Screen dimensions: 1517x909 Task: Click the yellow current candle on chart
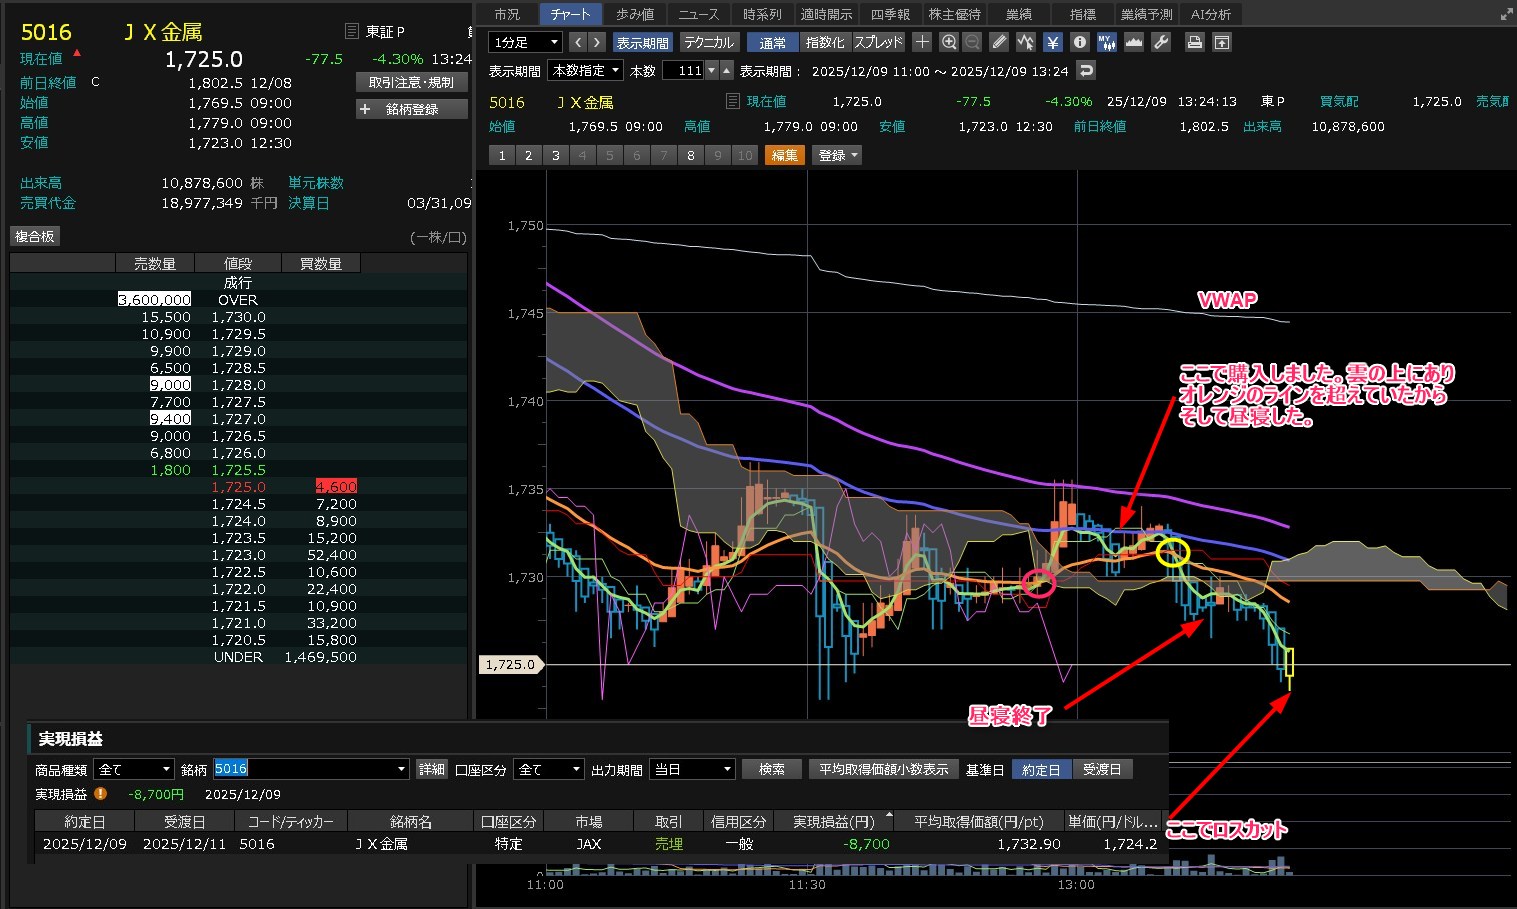(x=1289, y=663)
